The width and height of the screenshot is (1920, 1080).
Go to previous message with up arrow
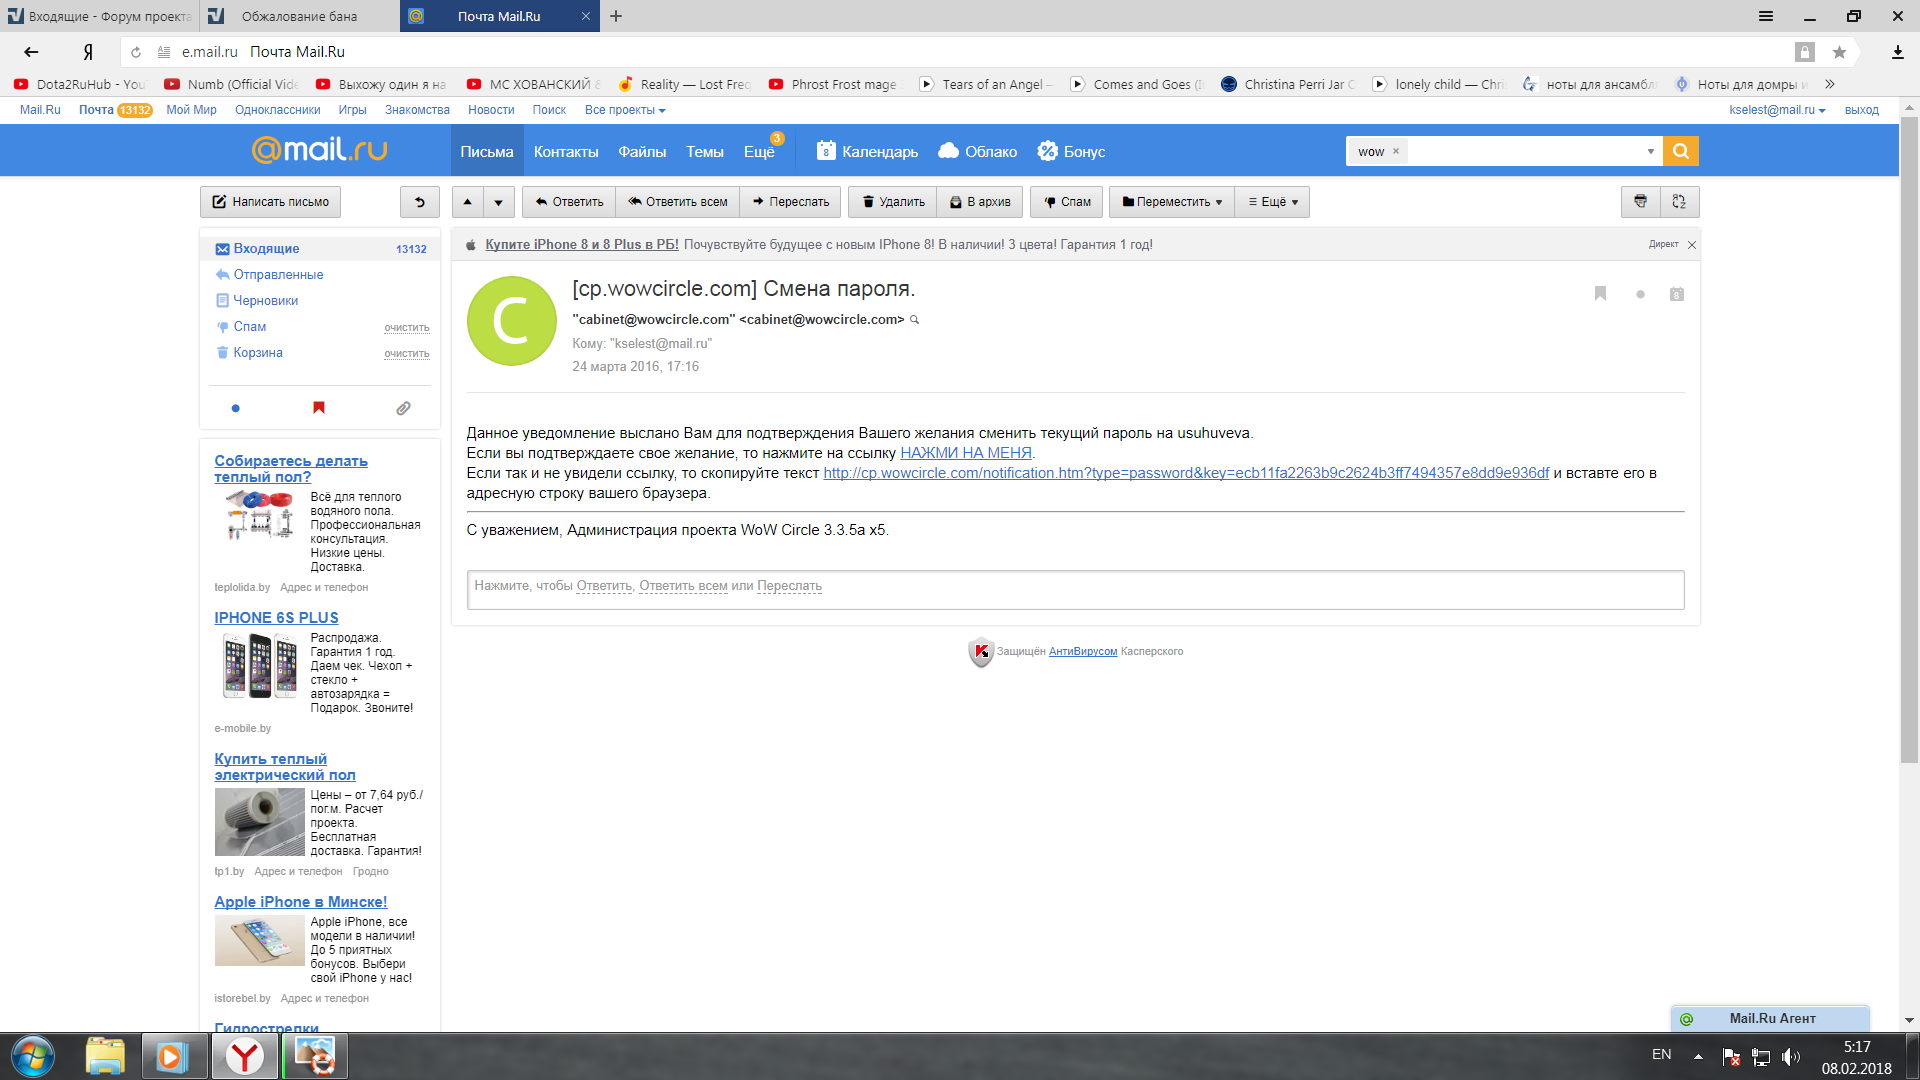click(x=467, y=202)
